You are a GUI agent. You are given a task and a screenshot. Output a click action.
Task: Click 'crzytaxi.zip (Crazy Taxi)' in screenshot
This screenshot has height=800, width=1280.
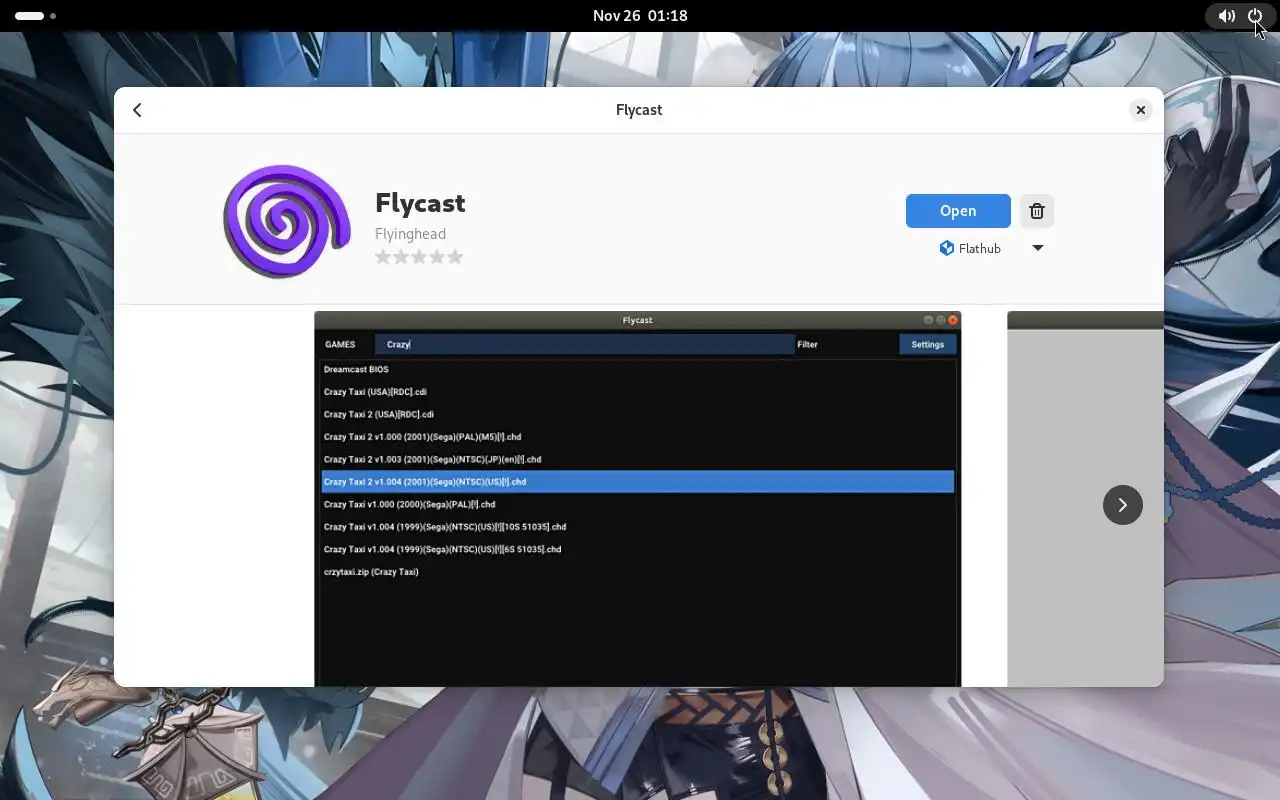[x=371, y=572]
